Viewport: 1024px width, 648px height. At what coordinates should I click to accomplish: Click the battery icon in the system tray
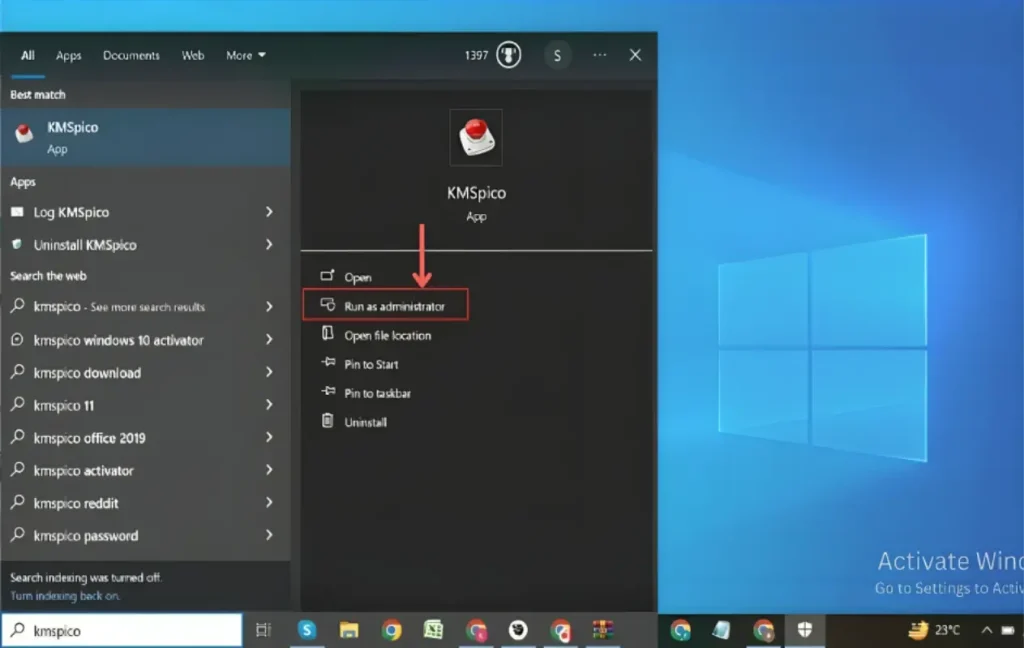pyautogui.click(x=1007, y=631)
